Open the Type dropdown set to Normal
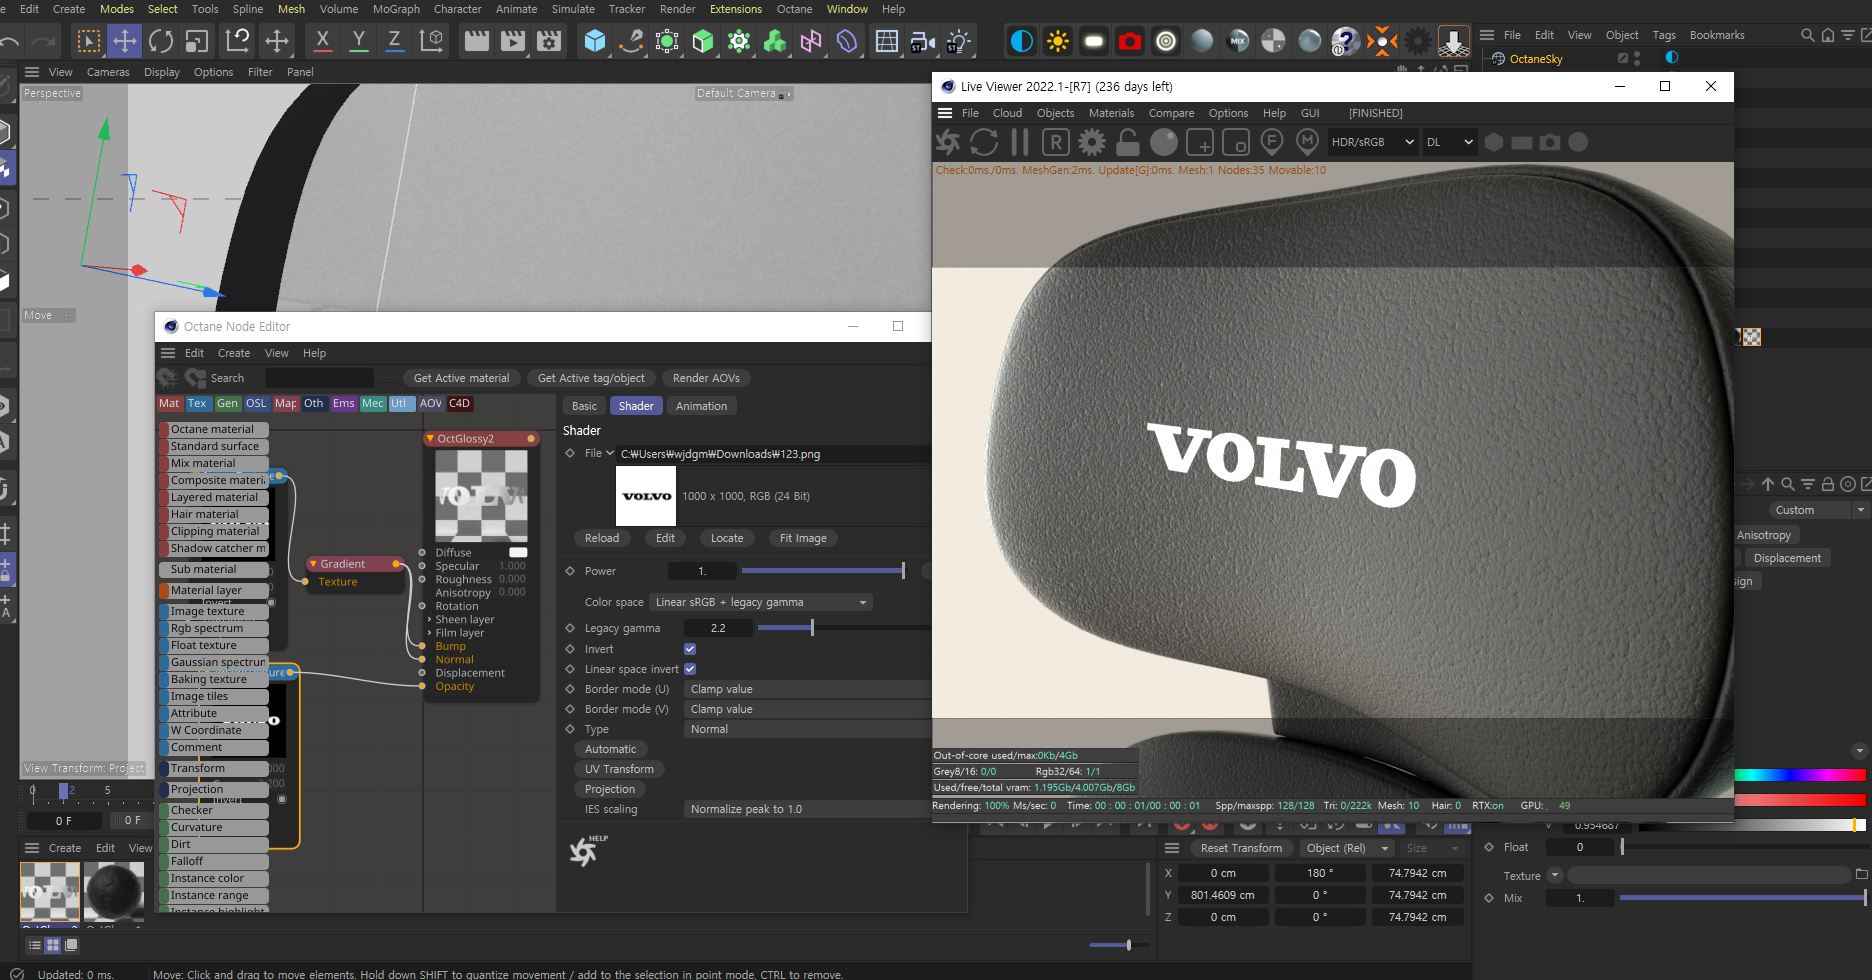The height and width of the screenshot is (980, 1872). pyautogui.click(x=808, y=729)
